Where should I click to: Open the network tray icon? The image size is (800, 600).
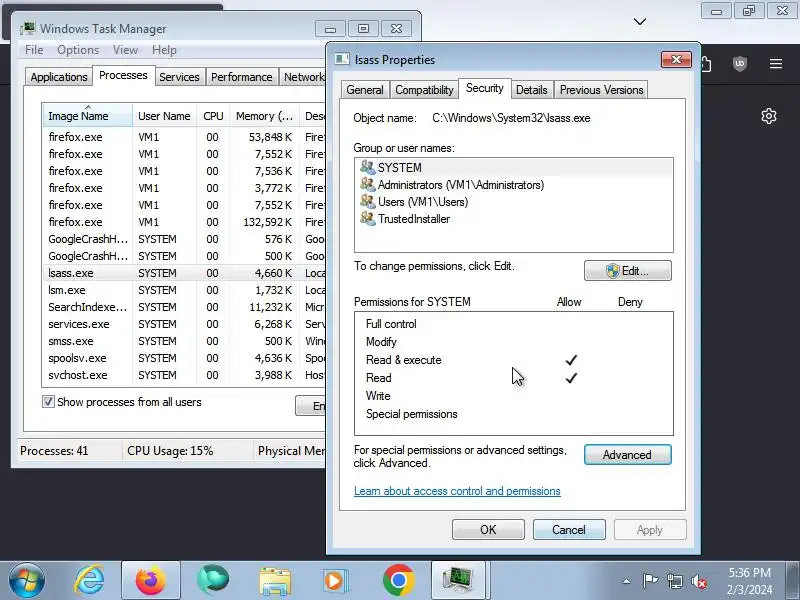point(674,581)
